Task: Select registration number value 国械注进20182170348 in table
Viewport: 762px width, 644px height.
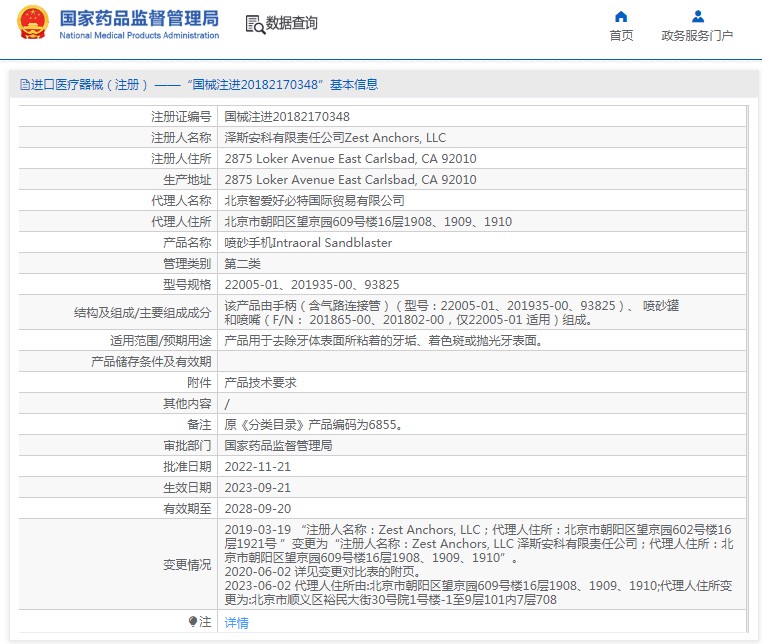Action: tap(287, 117)
